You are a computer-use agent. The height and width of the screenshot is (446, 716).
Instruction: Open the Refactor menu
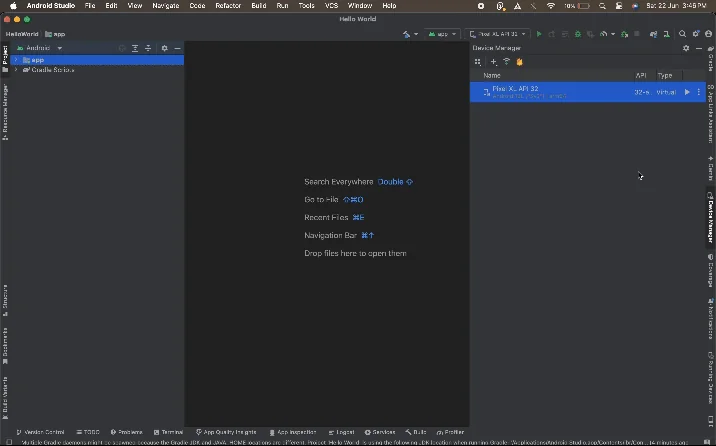228,5
